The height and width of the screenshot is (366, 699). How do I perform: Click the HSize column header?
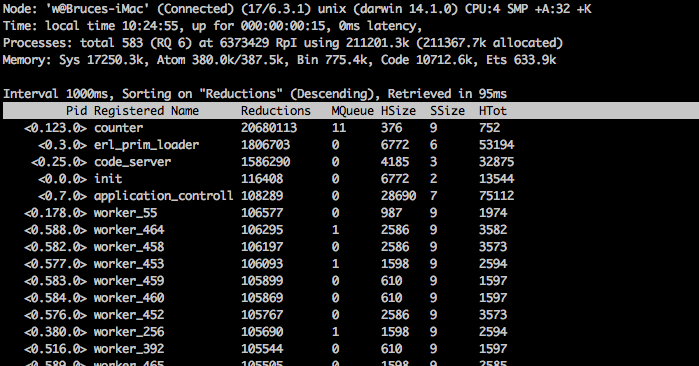tap(398, 111)
